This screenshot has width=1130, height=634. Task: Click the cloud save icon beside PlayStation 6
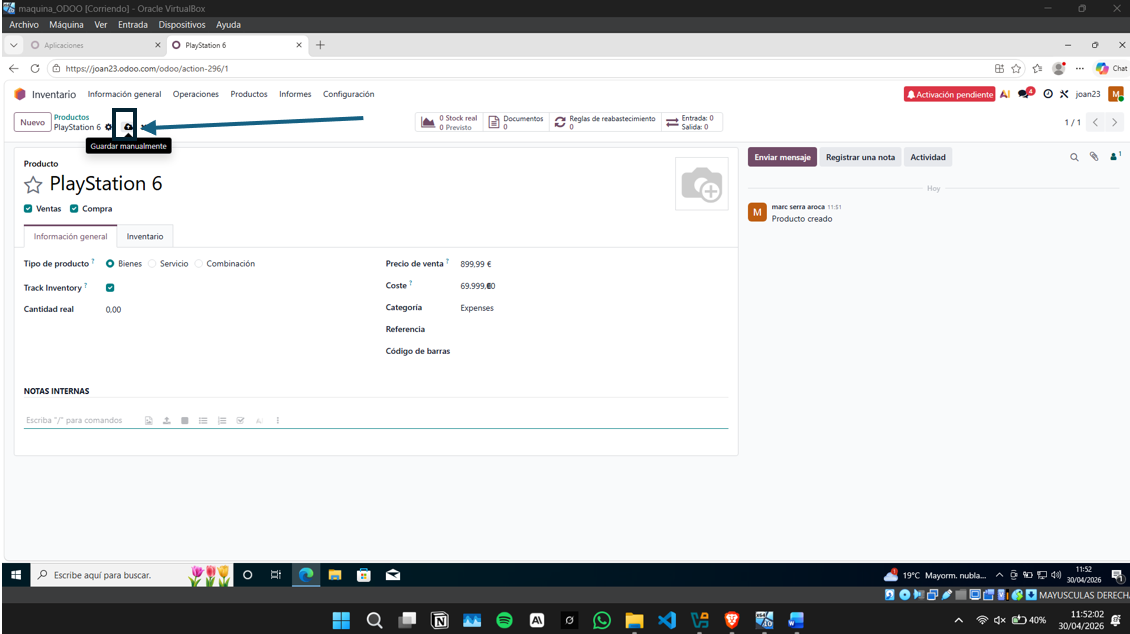[128, 128]
